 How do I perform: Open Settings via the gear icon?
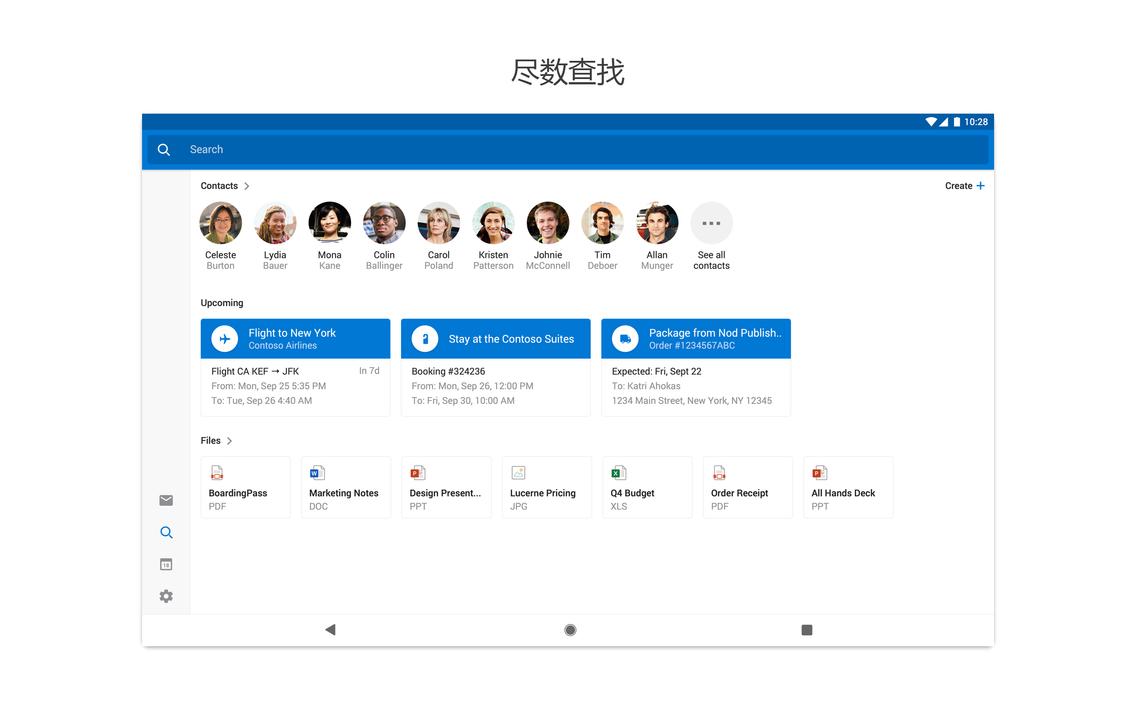click(165, 595)
